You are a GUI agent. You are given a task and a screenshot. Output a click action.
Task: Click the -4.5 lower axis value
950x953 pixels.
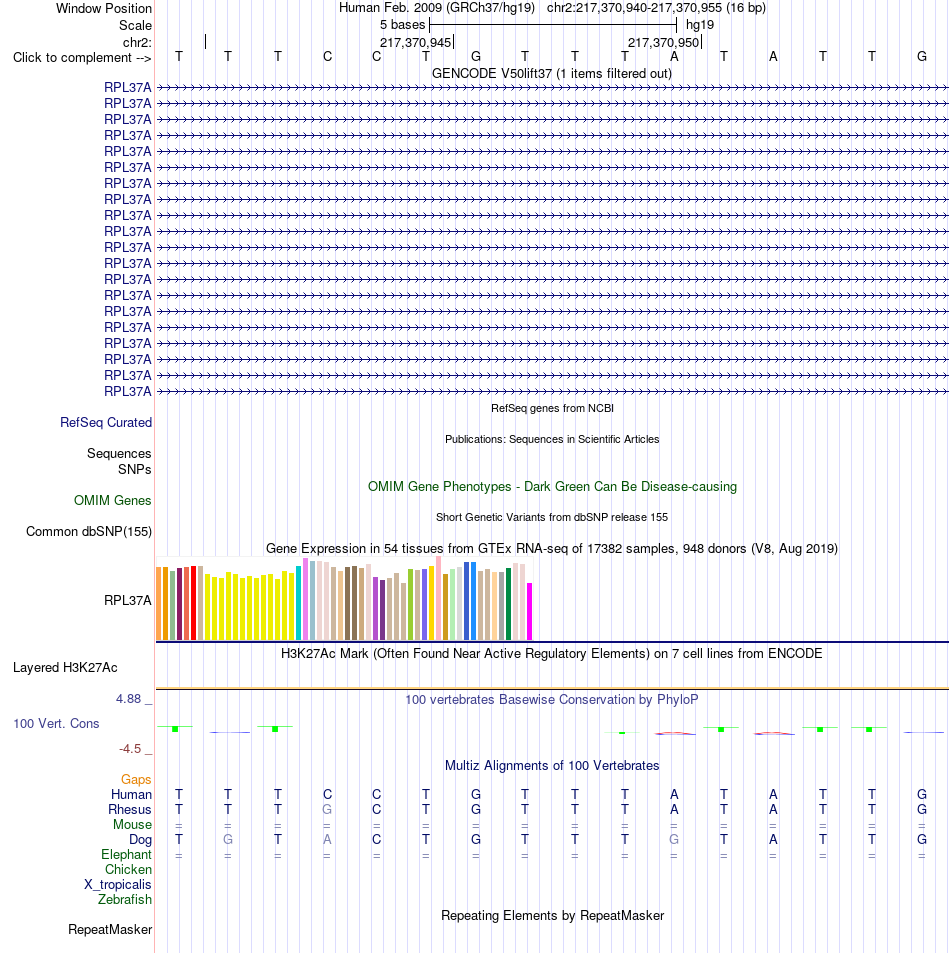point(130,749)
